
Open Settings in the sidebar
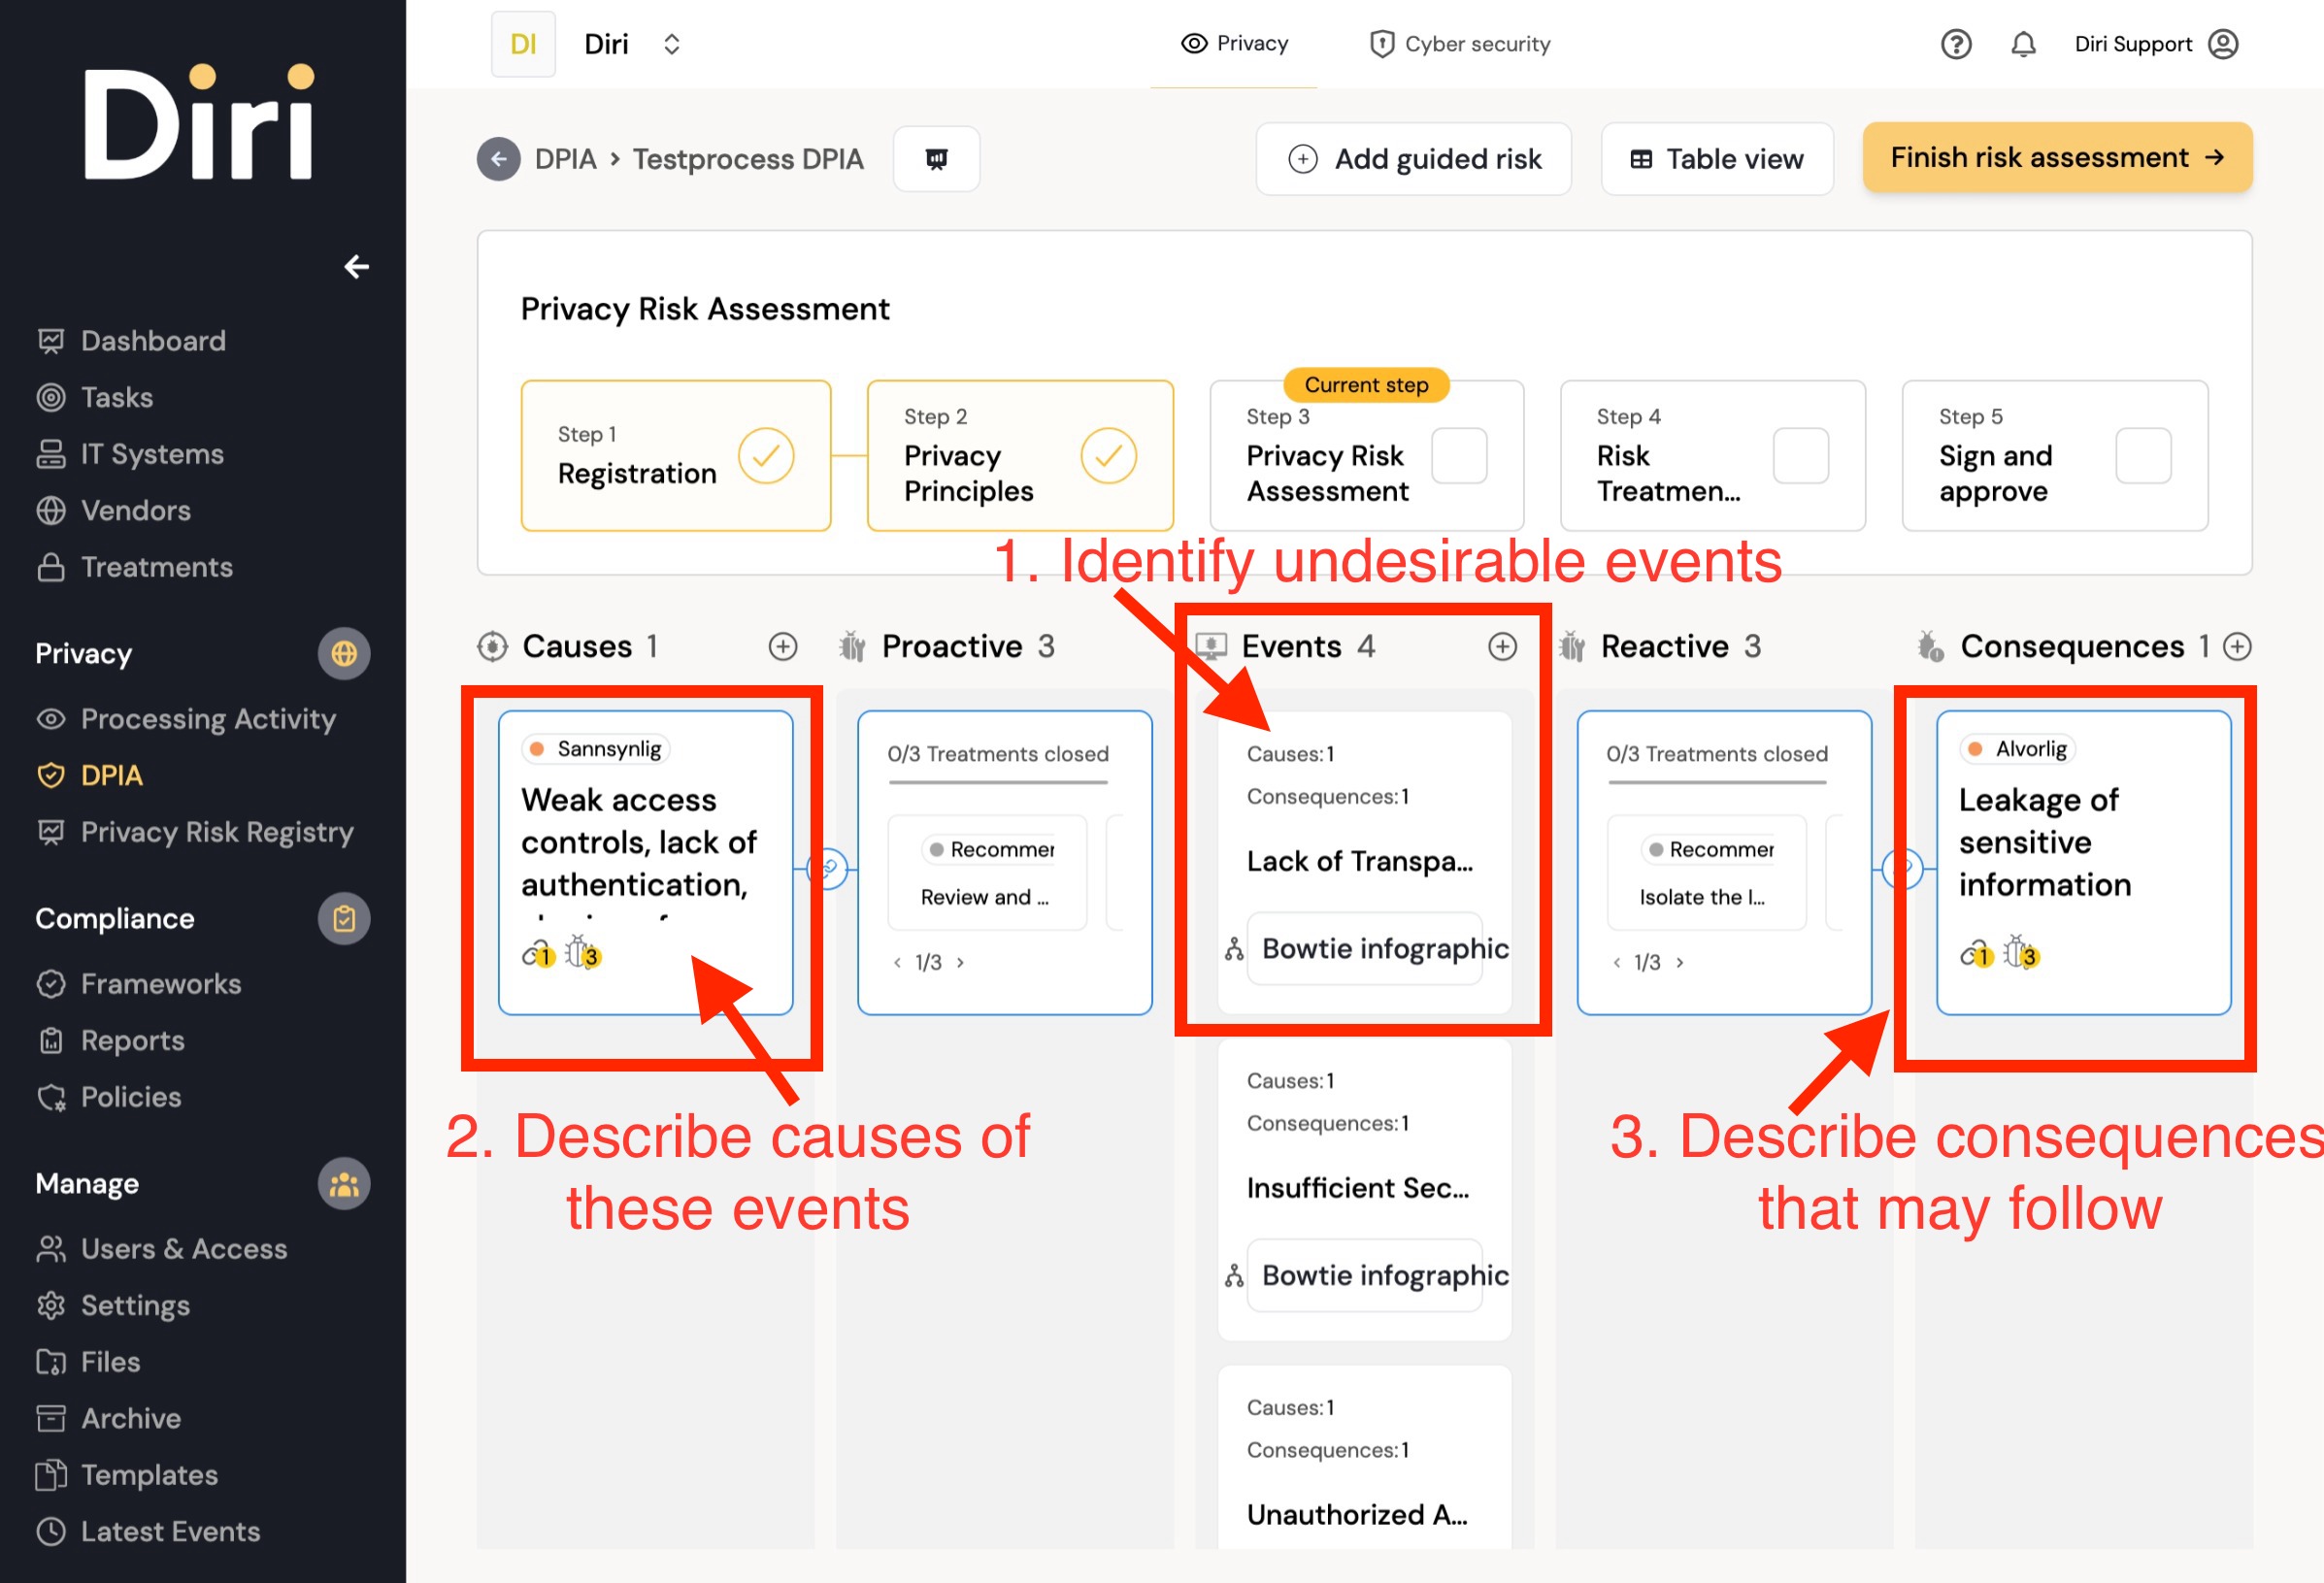[x=113, y=1306]
